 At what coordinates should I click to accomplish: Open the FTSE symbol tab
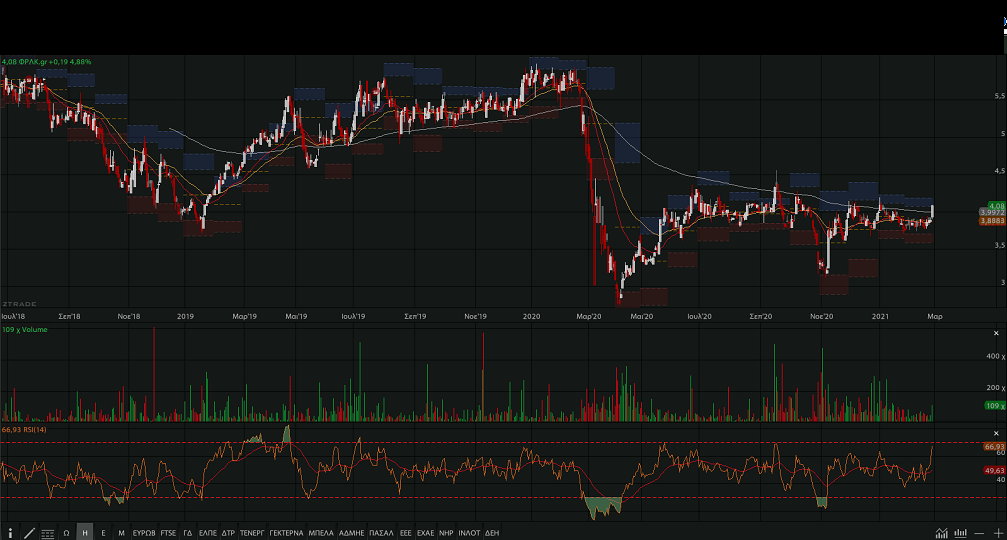click(168, 533)
